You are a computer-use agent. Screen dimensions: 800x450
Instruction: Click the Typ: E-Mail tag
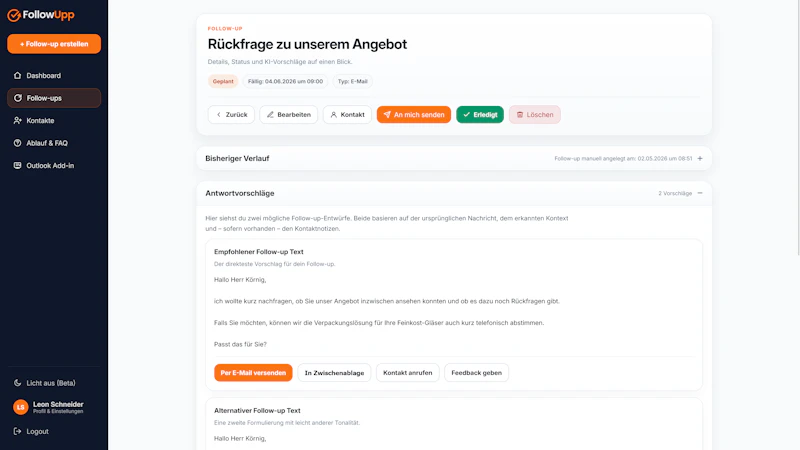pos(353,81)
